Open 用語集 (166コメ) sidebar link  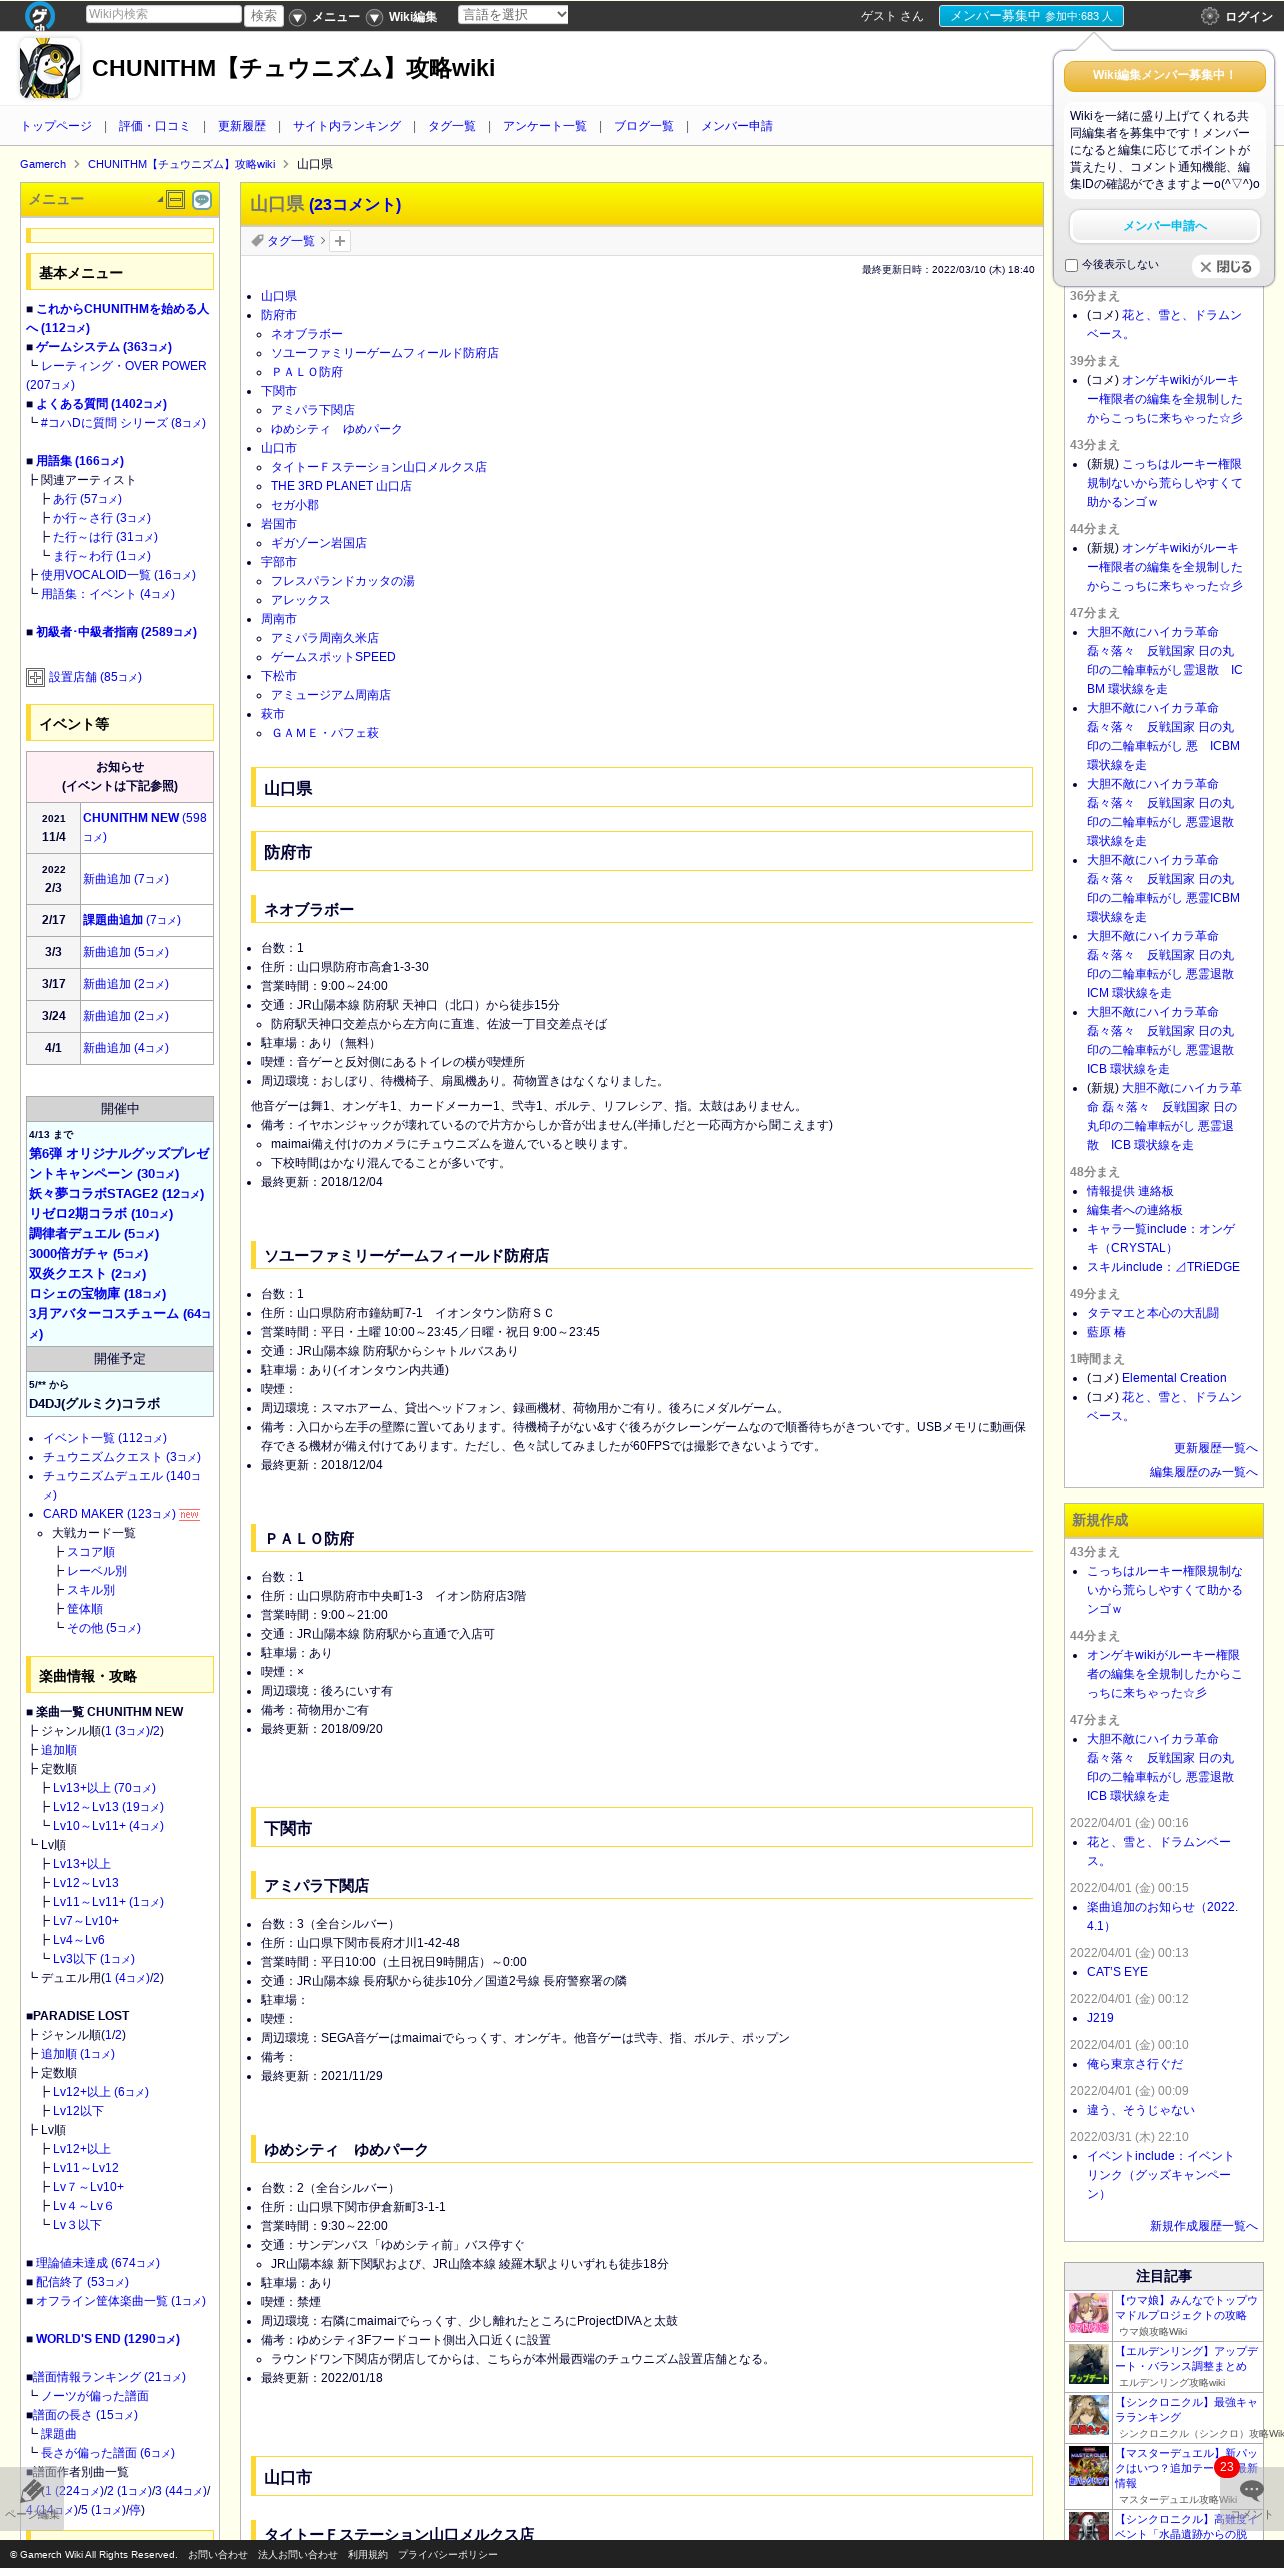click(80, 461)
